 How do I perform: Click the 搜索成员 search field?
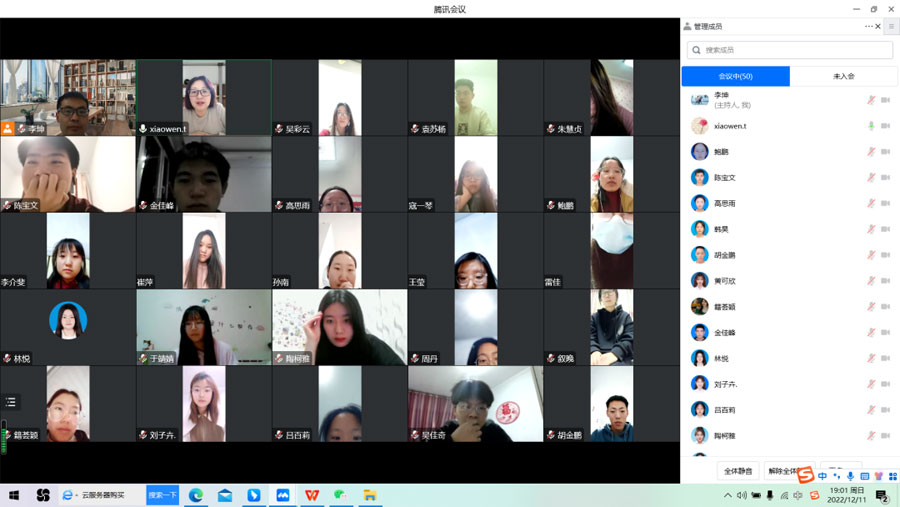(x=790, y=50)
